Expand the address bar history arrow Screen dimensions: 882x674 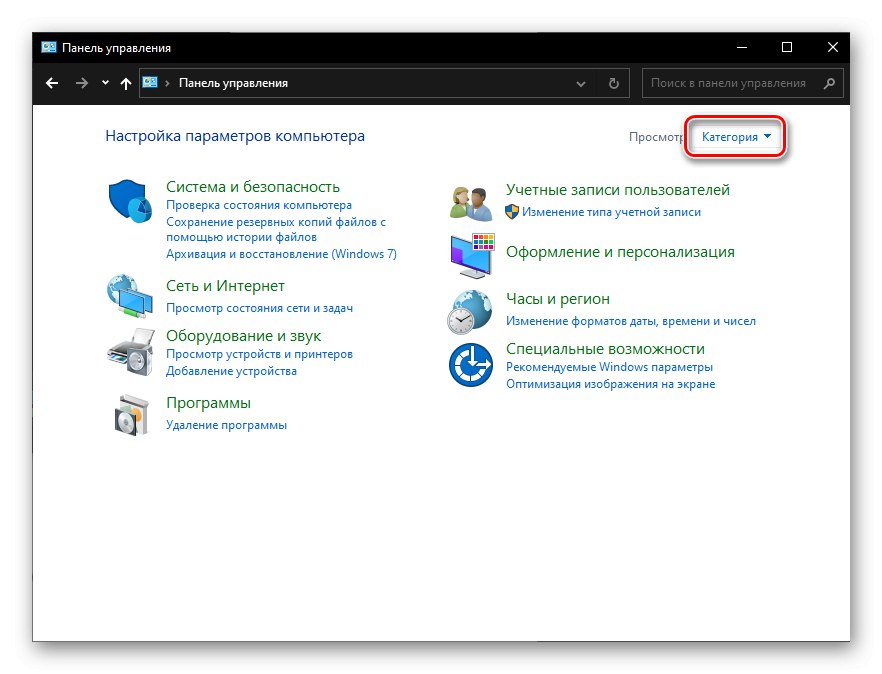click(x=580, y=83)
